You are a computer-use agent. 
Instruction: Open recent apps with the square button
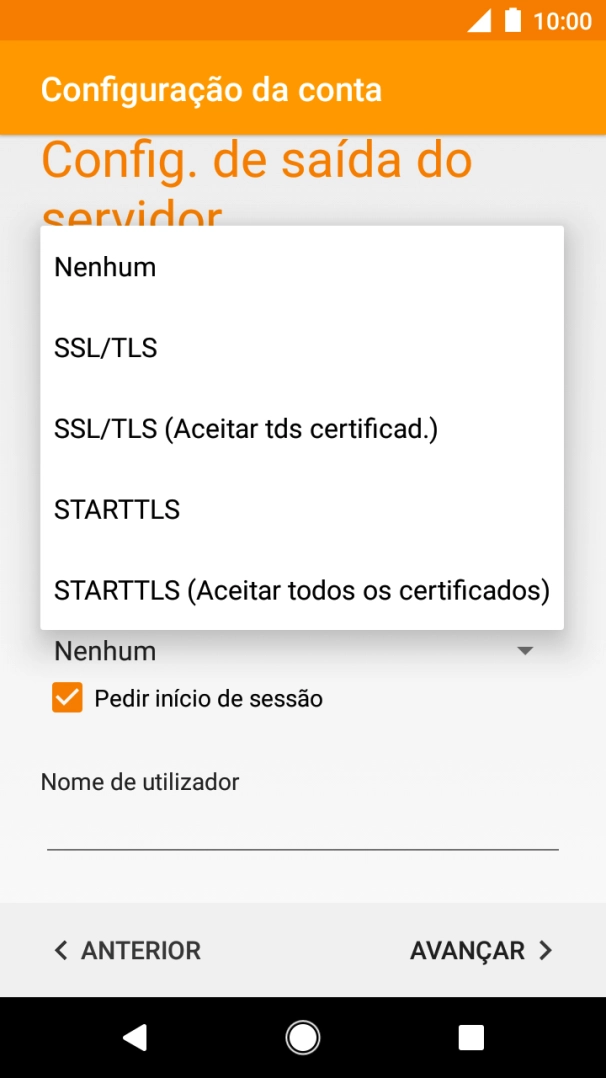[470, 1037]
